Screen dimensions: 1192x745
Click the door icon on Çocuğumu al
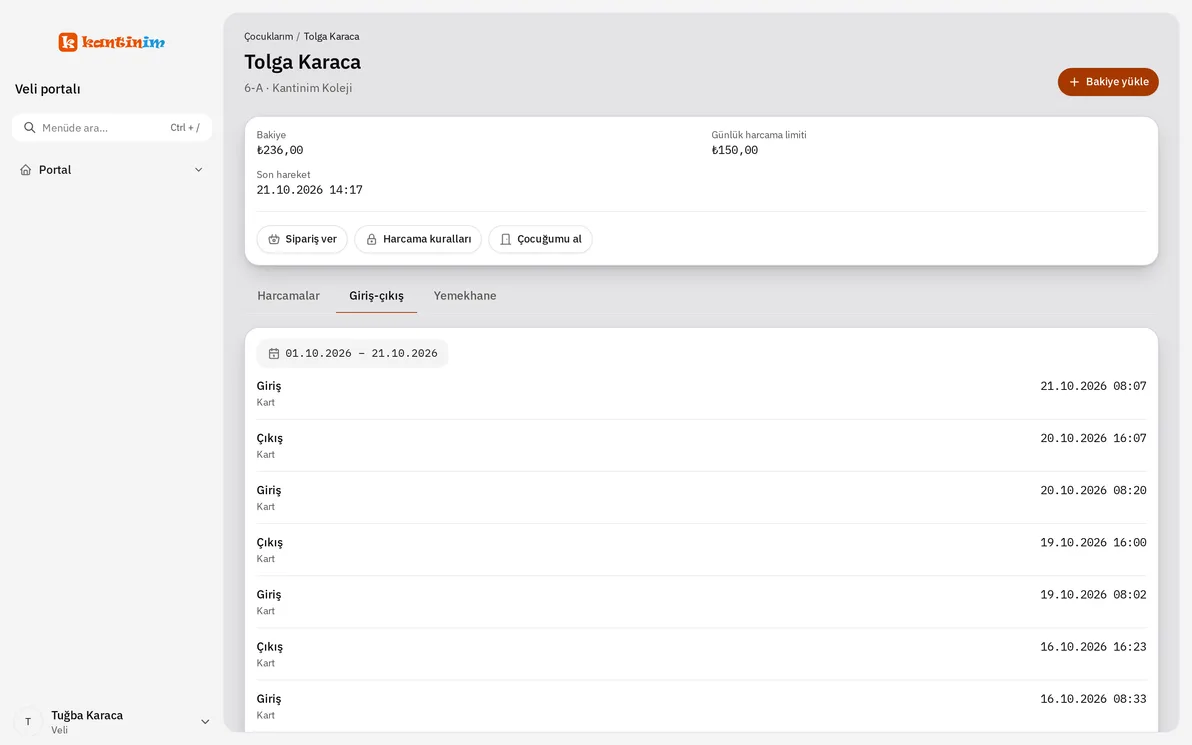click(506, 239)
